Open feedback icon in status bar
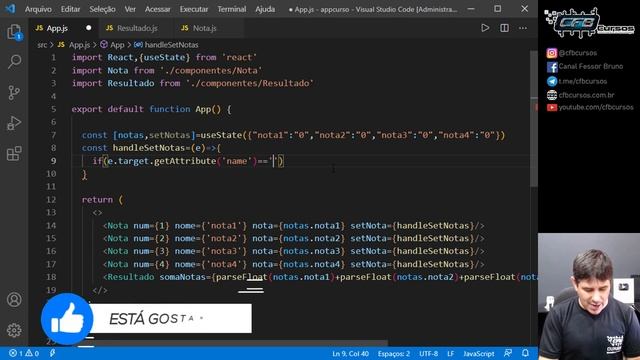640x360 pixels. 508,353
